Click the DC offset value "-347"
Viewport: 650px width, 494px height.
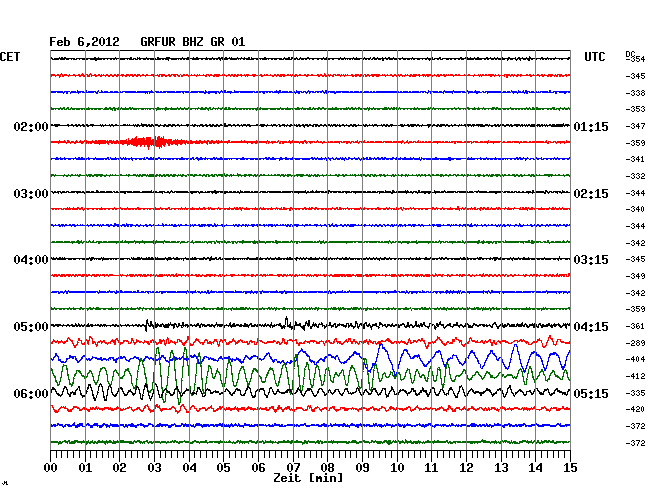635,126
